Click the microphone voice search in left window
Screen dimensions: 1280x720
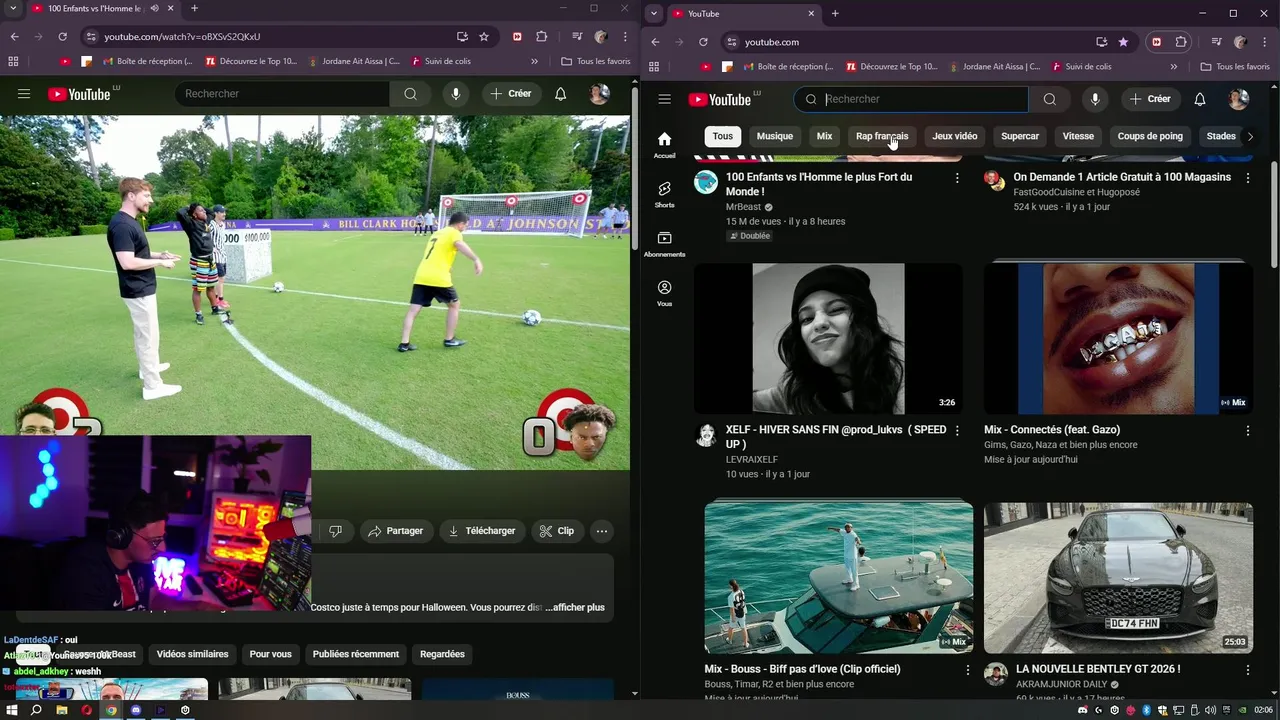(456, 94)
